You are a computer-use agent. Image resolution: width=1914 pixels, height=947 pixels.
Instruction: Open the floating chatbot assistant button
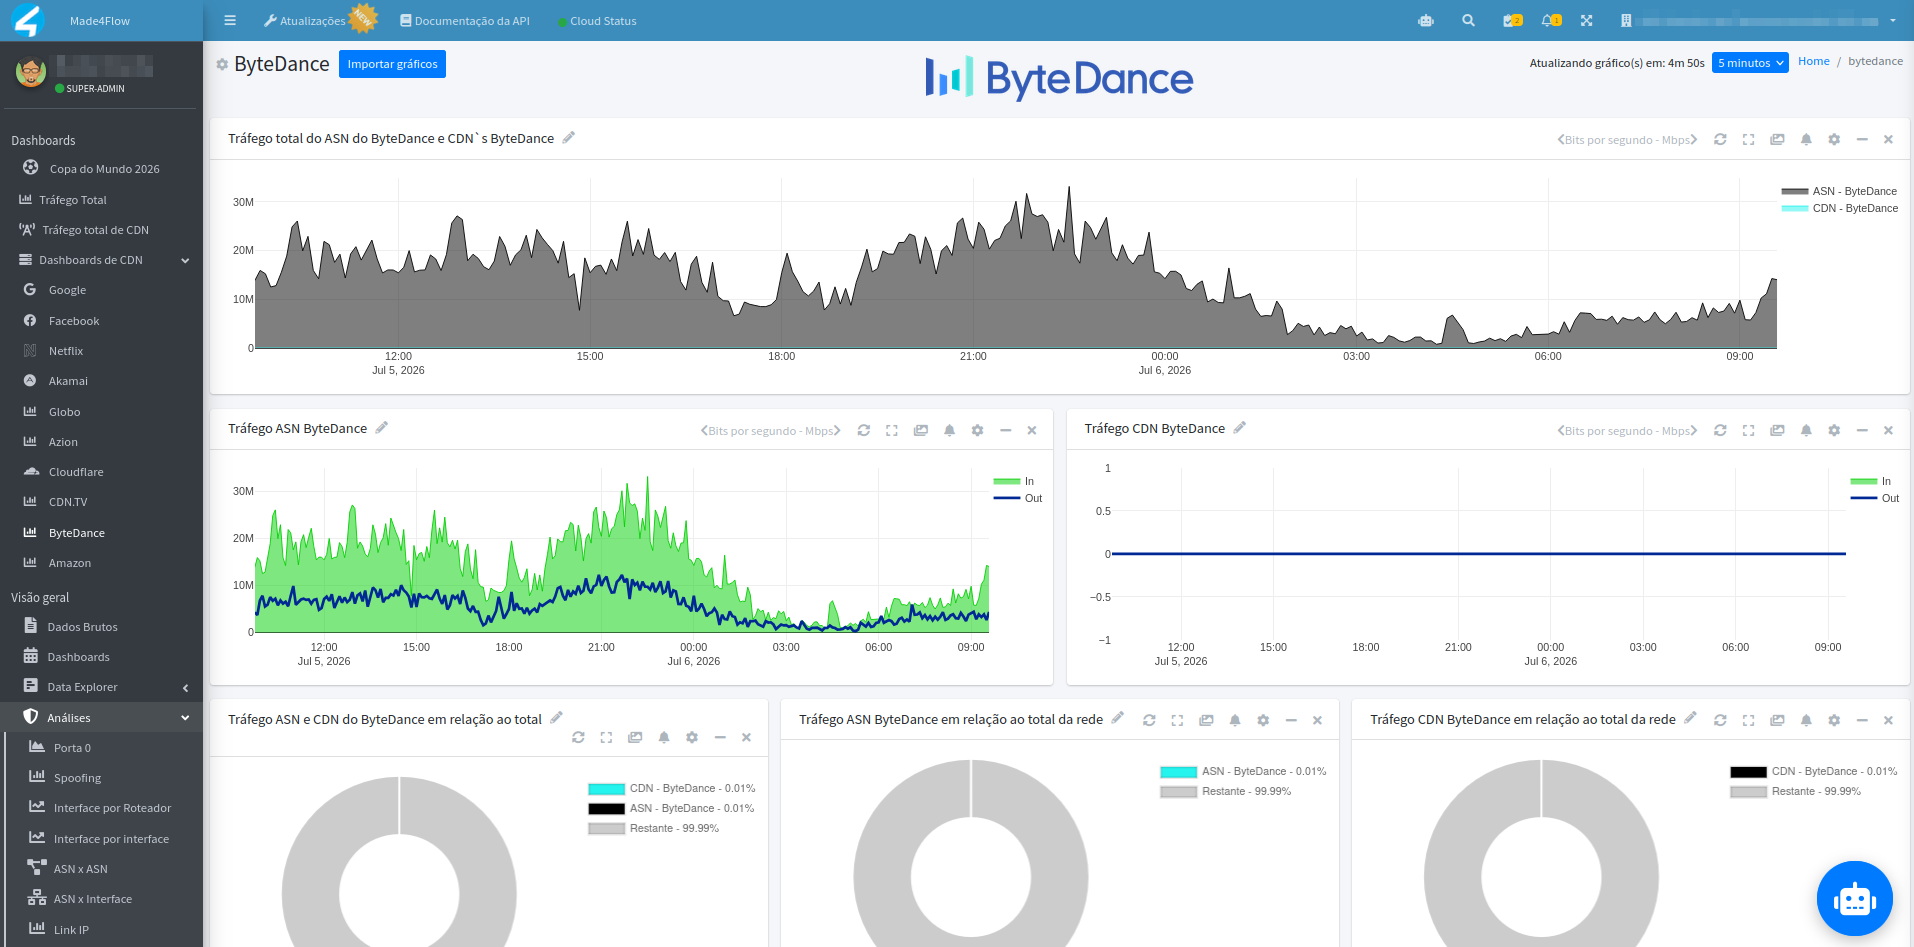(x=1854, y=899)
